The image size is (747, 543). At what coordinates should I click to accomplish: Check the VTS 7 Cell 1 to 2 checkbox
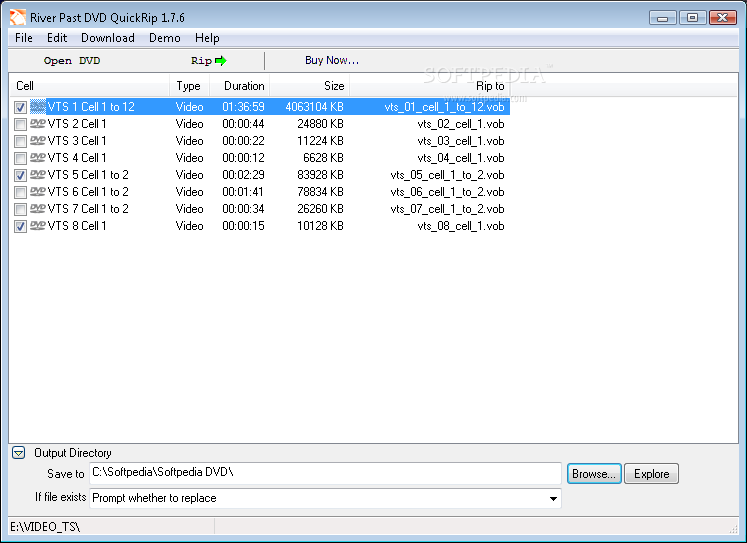coord(20,209)
